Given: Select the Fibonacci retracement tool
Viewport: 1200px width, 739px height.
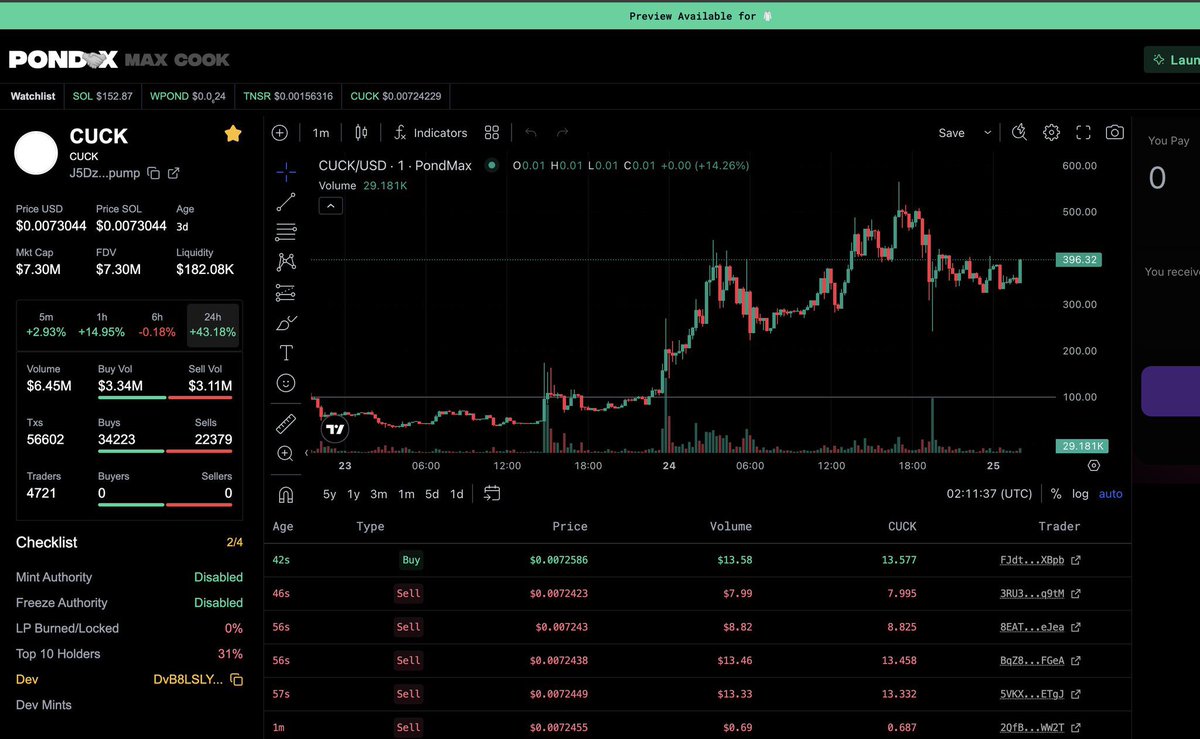Looking at the screenshot, I should pyautogui.click(x=285, y=232).
